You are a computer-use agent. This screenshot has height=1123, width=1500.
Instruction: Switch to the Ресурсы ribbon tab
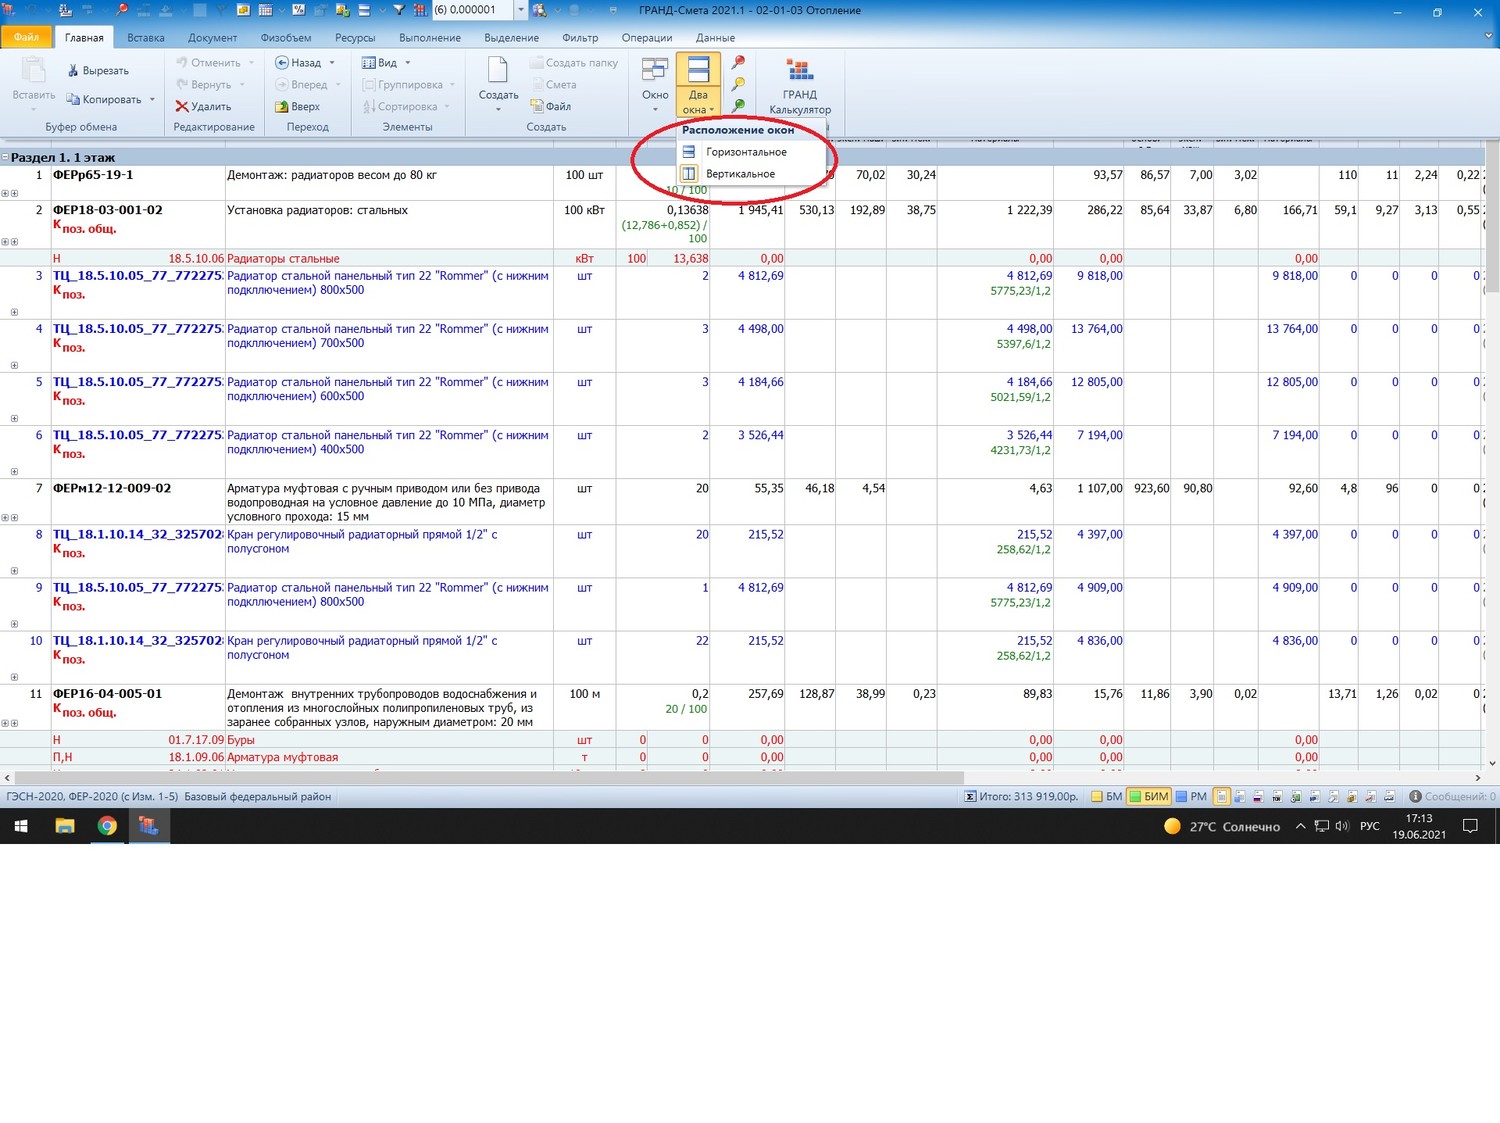[355, 38]
